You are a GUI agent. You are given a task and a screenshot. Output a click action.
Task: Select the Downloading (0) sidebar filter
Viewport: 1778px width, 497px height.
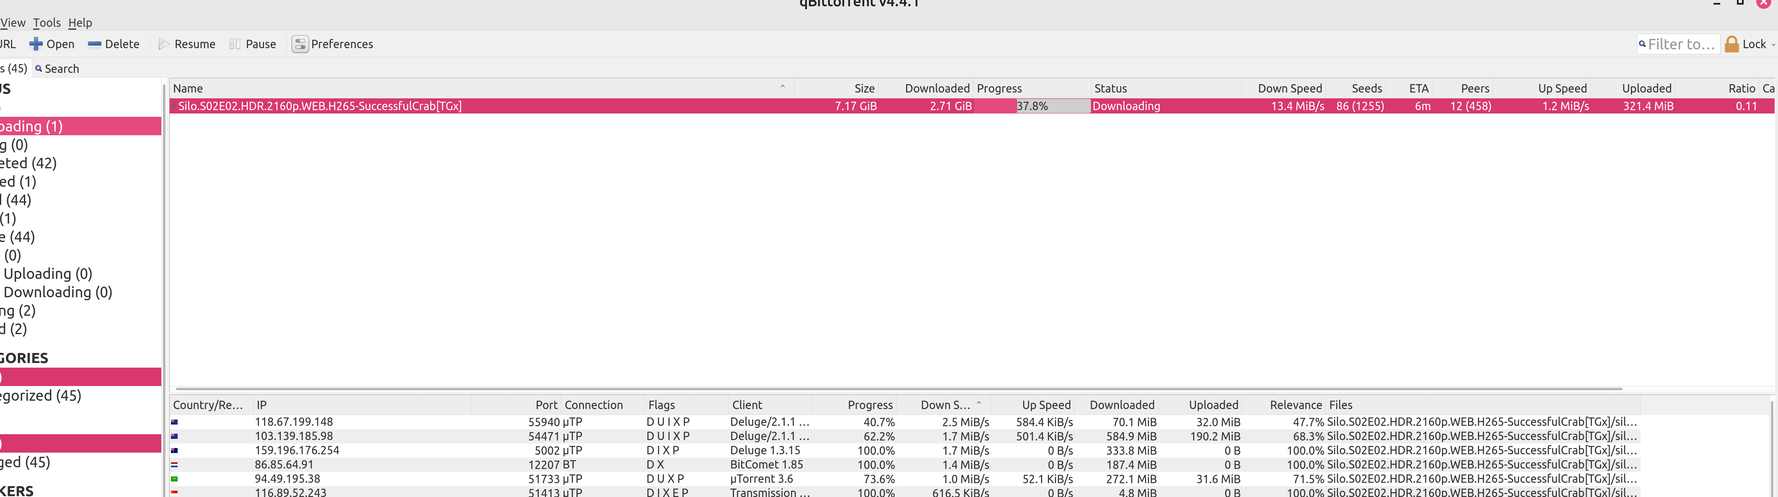coord(58,292)
